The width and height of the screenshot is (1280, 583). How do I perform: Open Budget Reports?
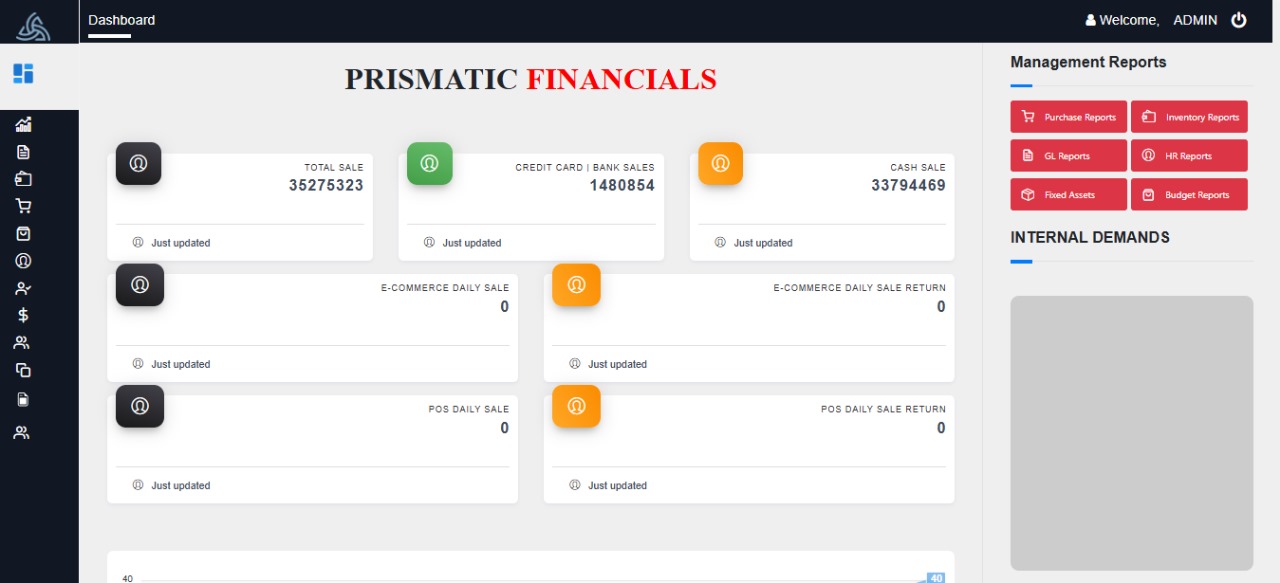1190,195
